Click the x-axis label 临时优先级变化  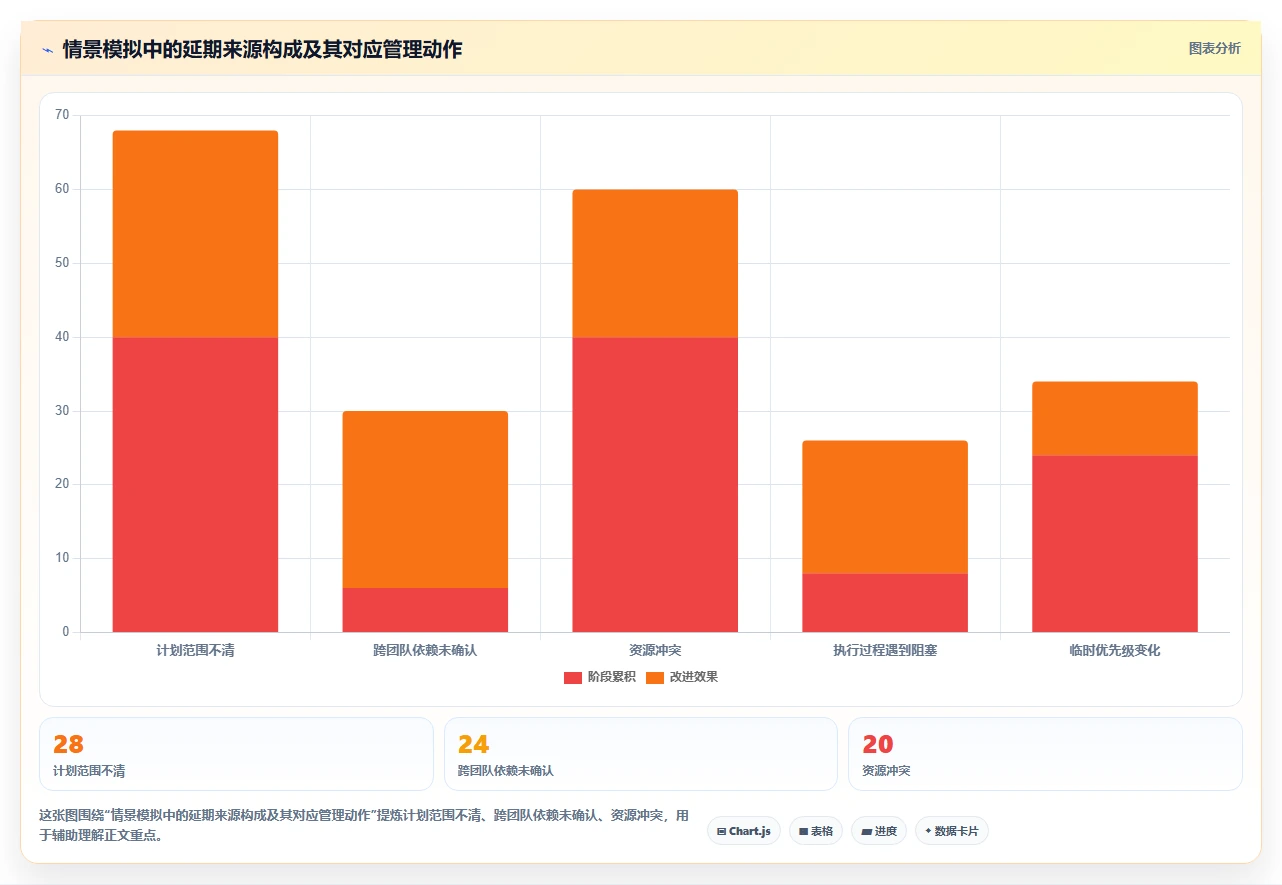(1115, 650)
